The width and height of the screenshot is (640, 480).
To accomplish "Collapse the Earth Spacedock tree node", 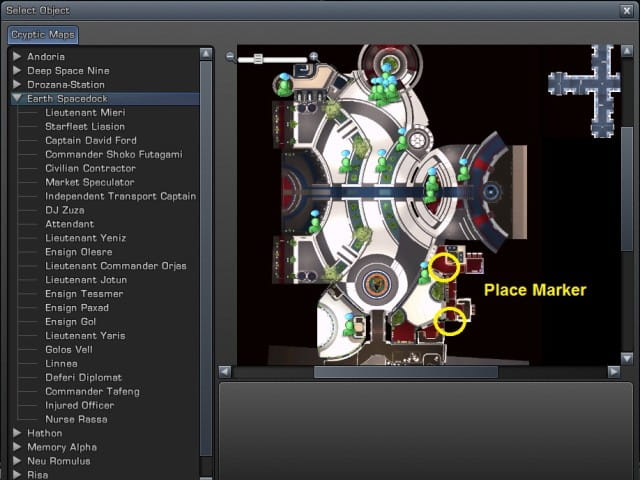I will click(17, 99).
